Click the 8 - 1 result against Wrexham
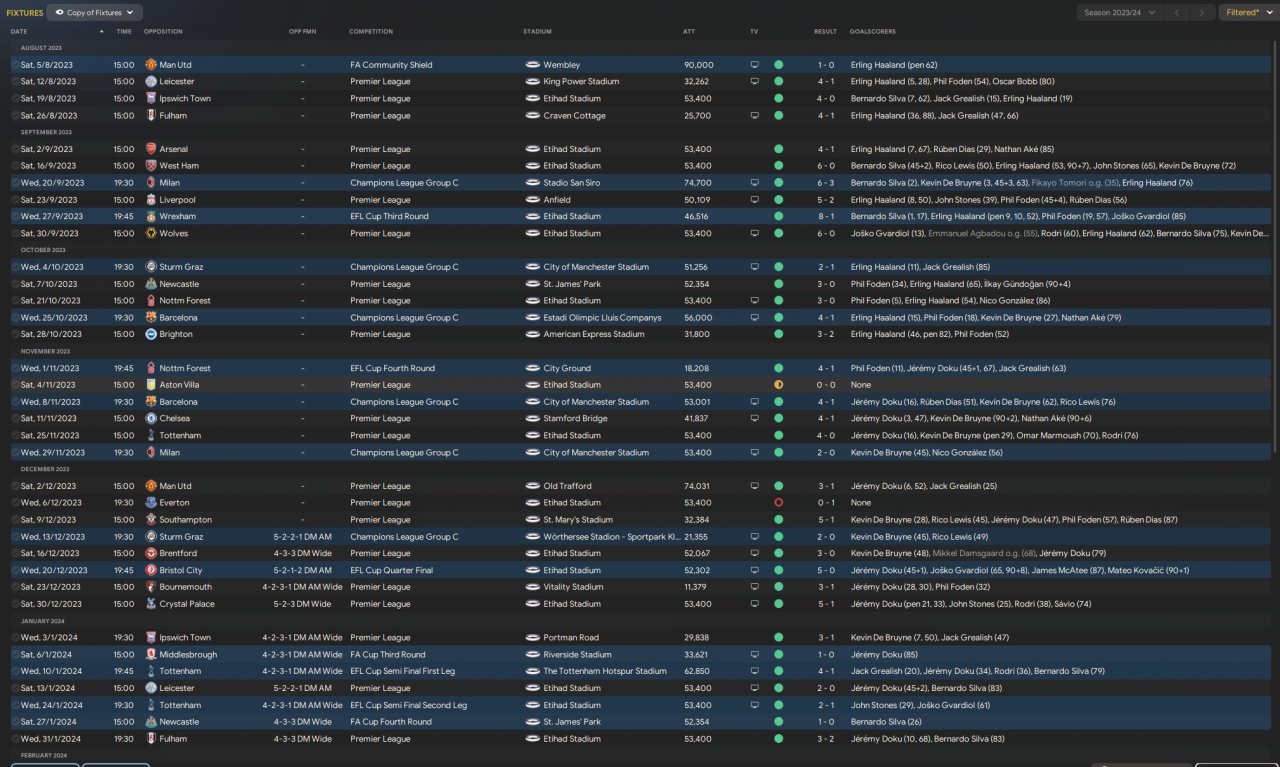Screen dimensions: 1280x767 (x=825, y=216)
